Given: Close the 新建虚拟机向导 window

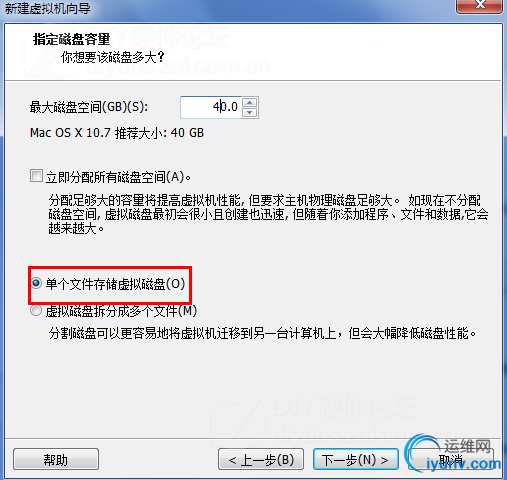Looking at the screenshot, I should point(479,5).
